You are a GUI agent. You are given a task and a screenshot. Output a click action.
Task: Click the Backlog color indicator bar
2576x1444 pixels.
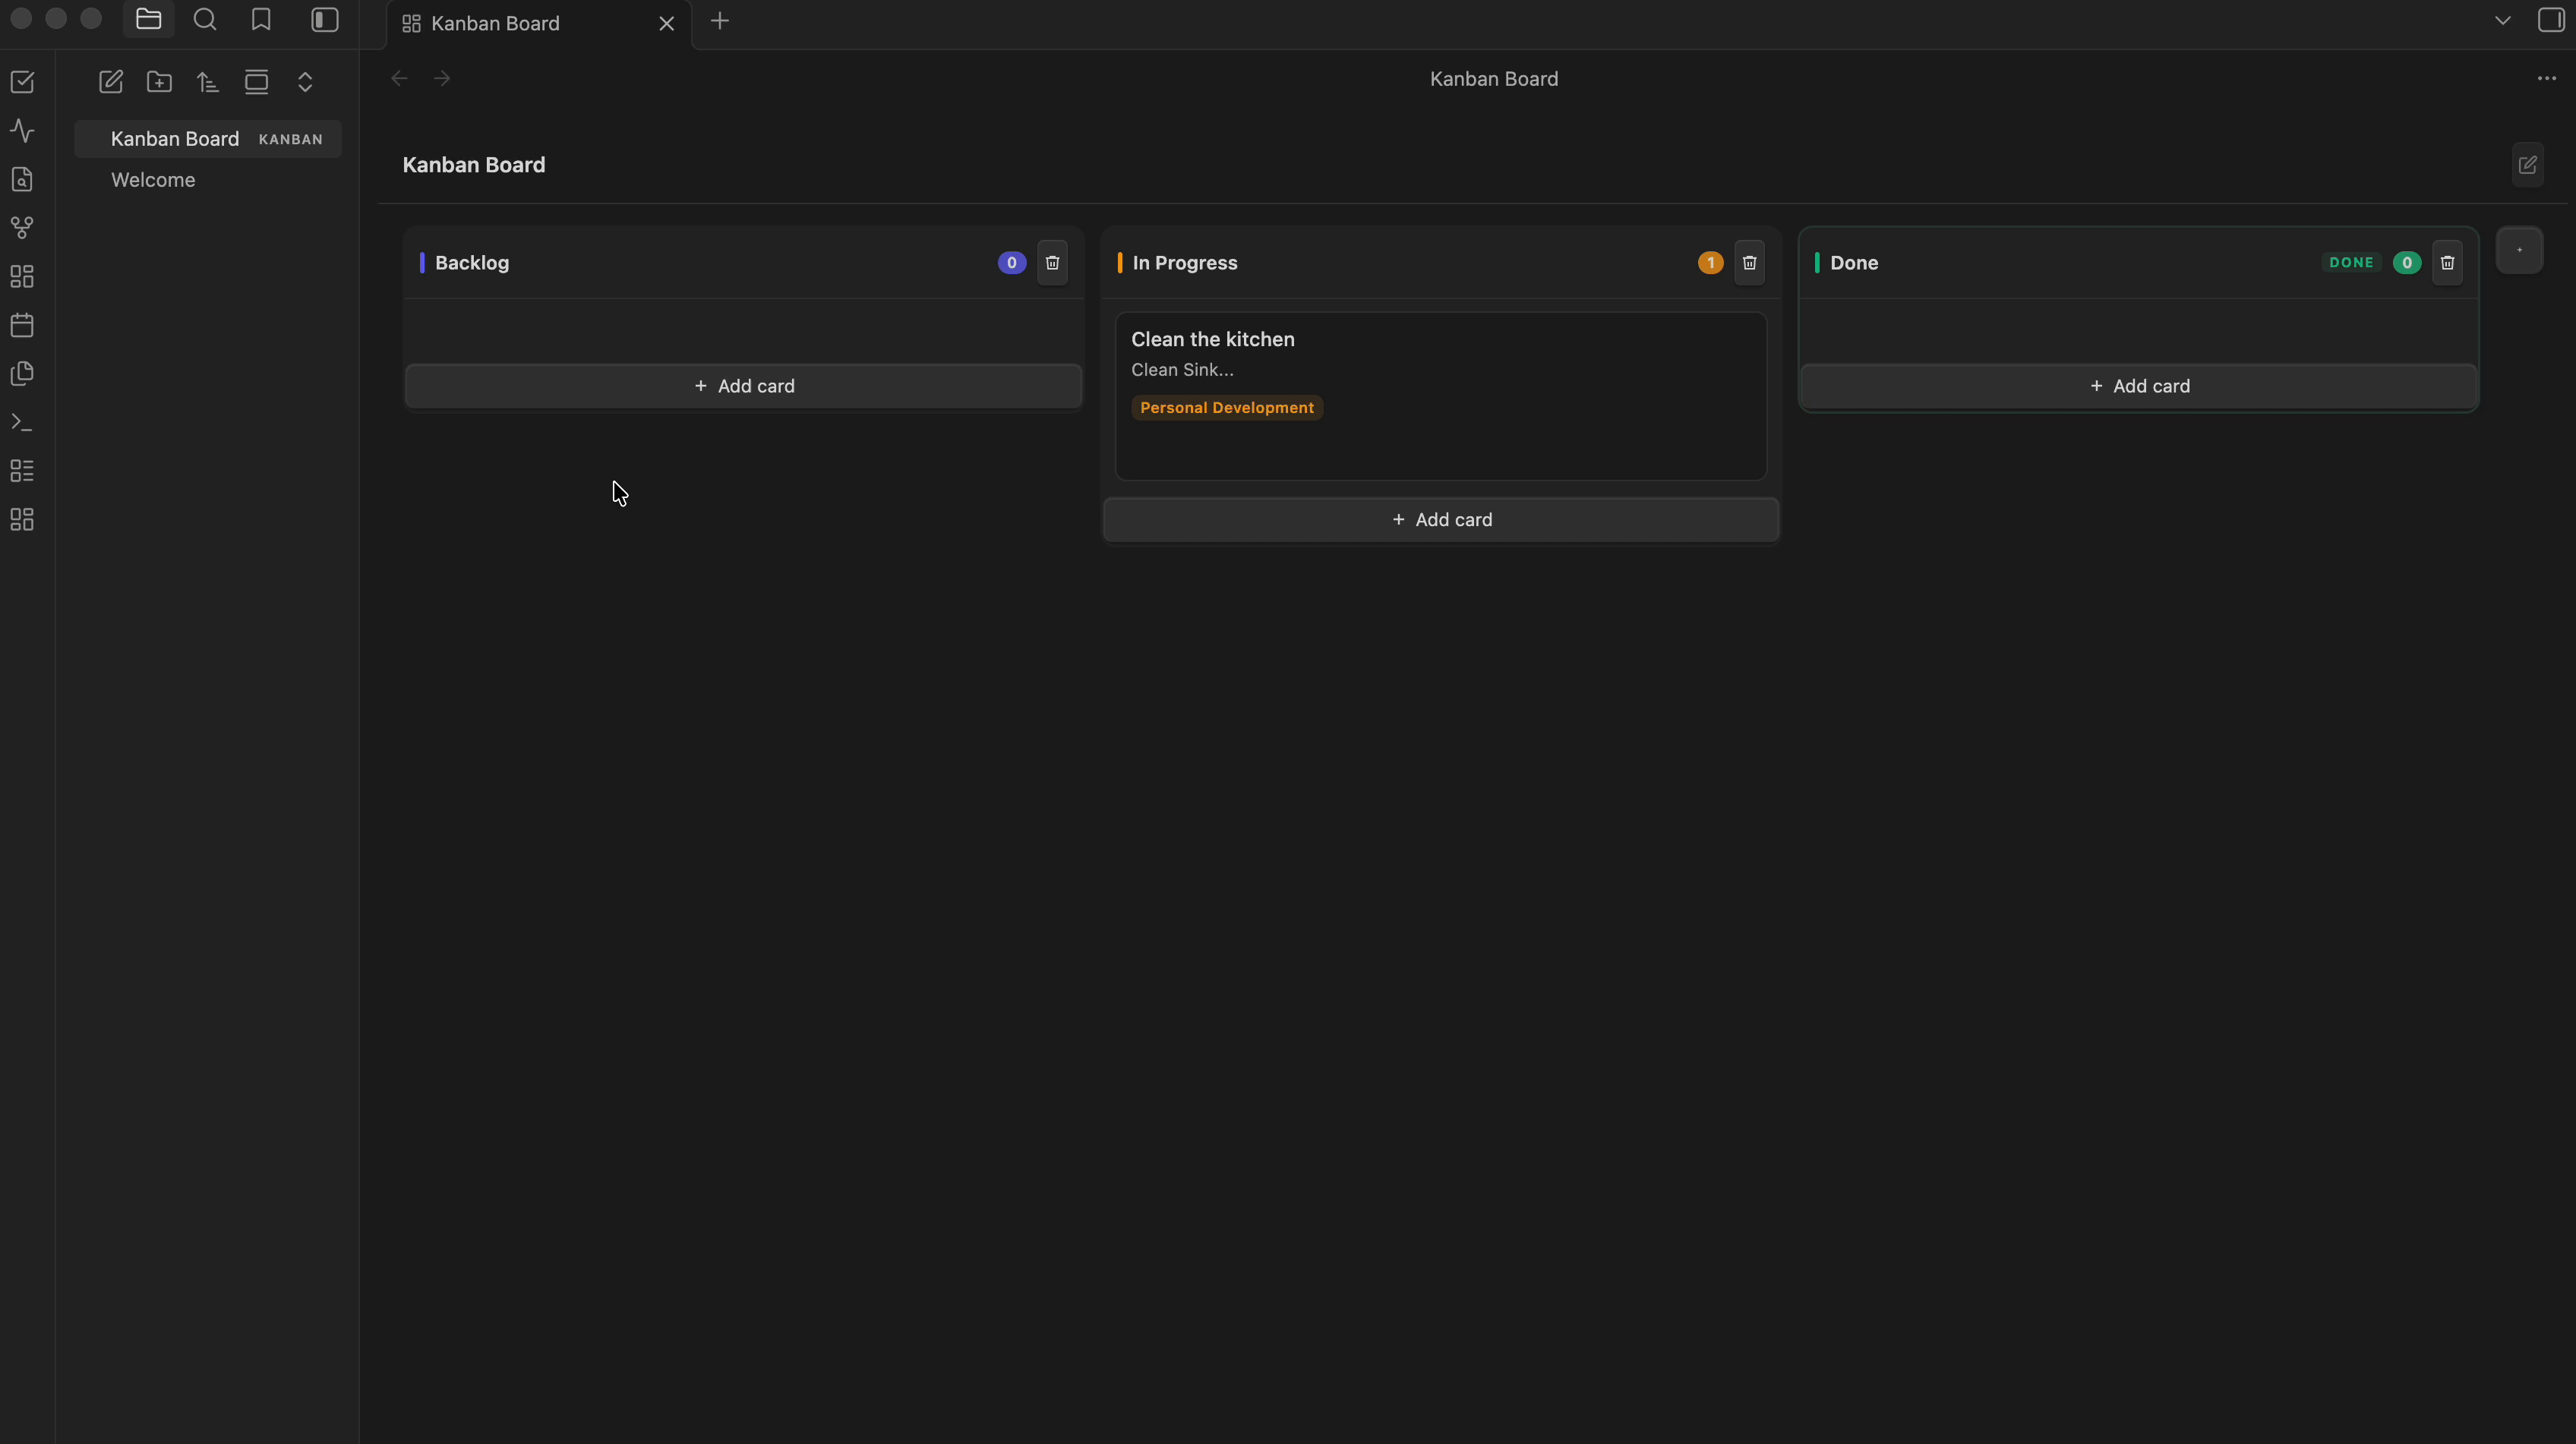(x=422, y=263)
